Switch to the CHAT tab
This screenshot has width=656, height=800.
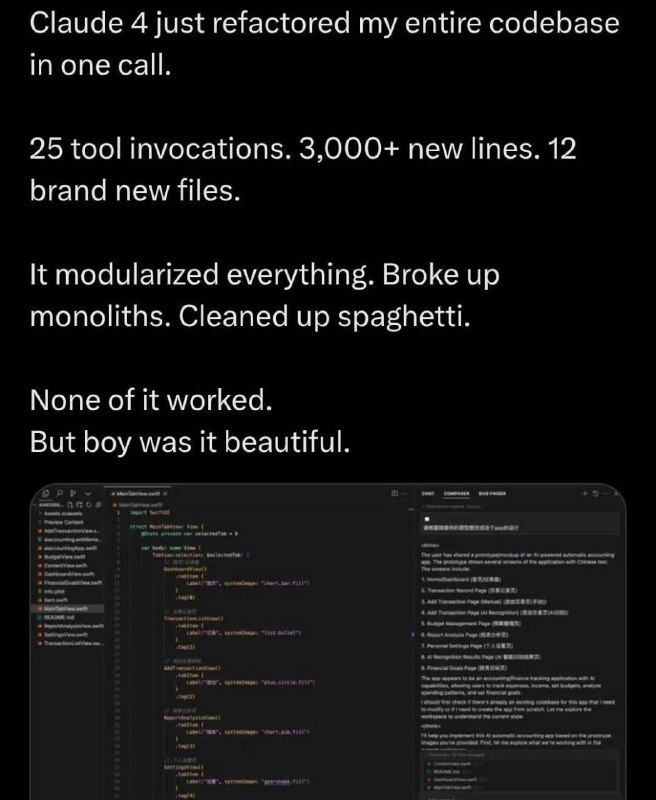coord(428,493)
